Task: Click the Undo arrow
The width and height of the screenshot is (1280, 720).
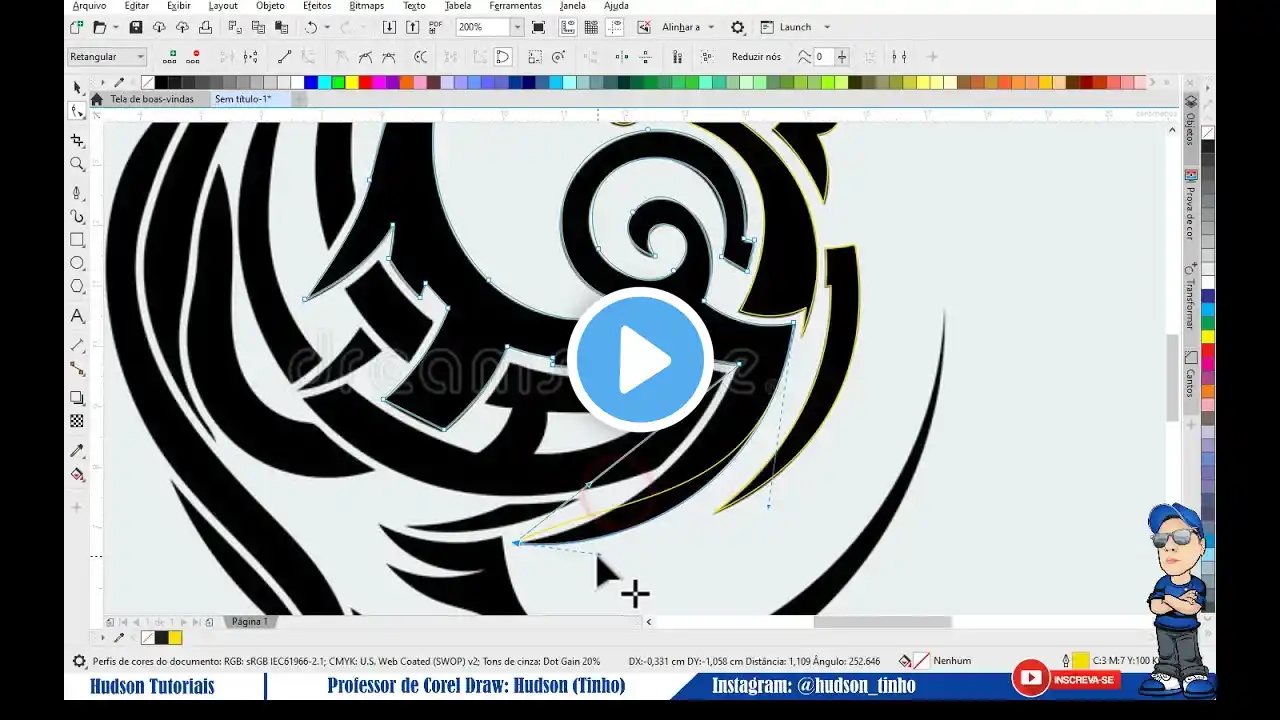Action: pyautogui.click(x=311, y=27)
